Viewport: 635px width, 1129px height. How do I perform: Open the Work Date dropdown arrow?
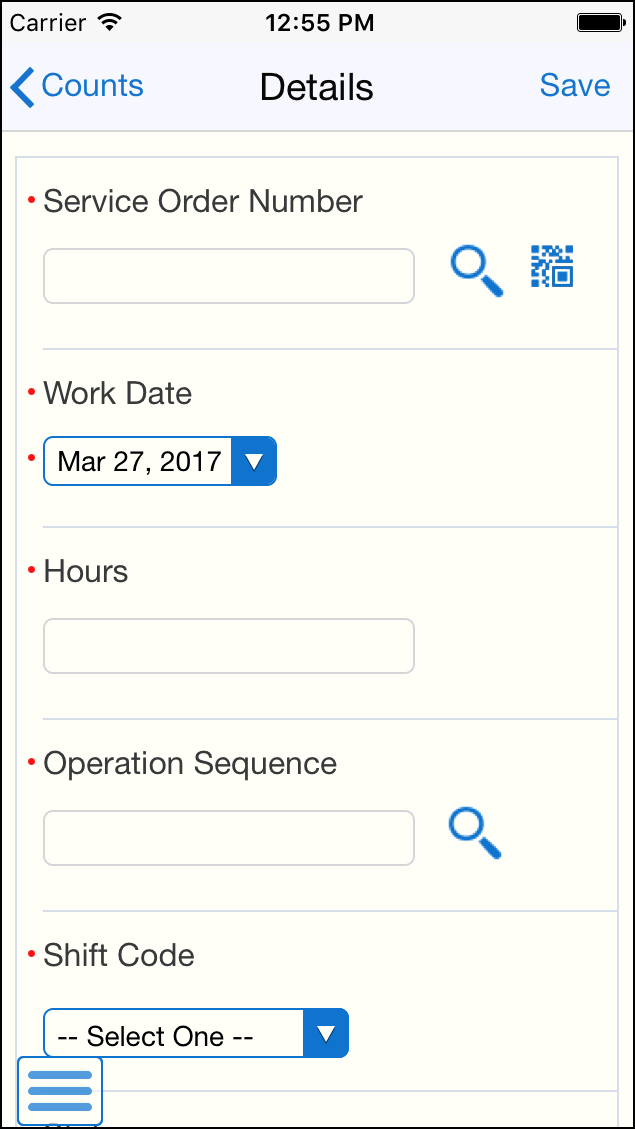coord(254,461)
